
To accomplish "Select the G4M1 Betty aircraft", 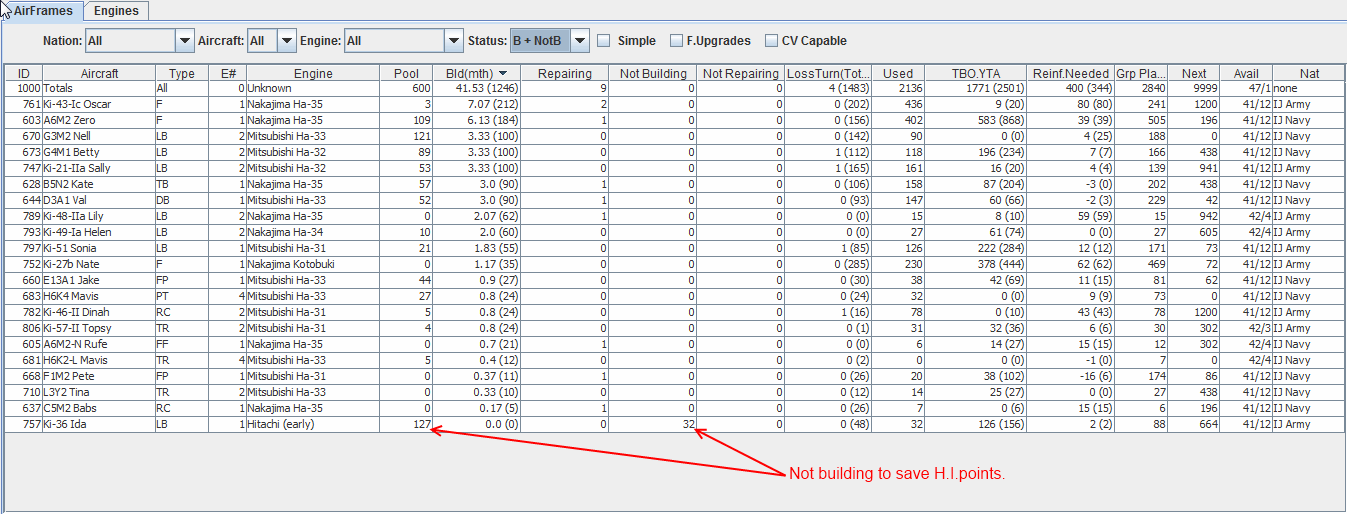I will [x=99, y=153].
